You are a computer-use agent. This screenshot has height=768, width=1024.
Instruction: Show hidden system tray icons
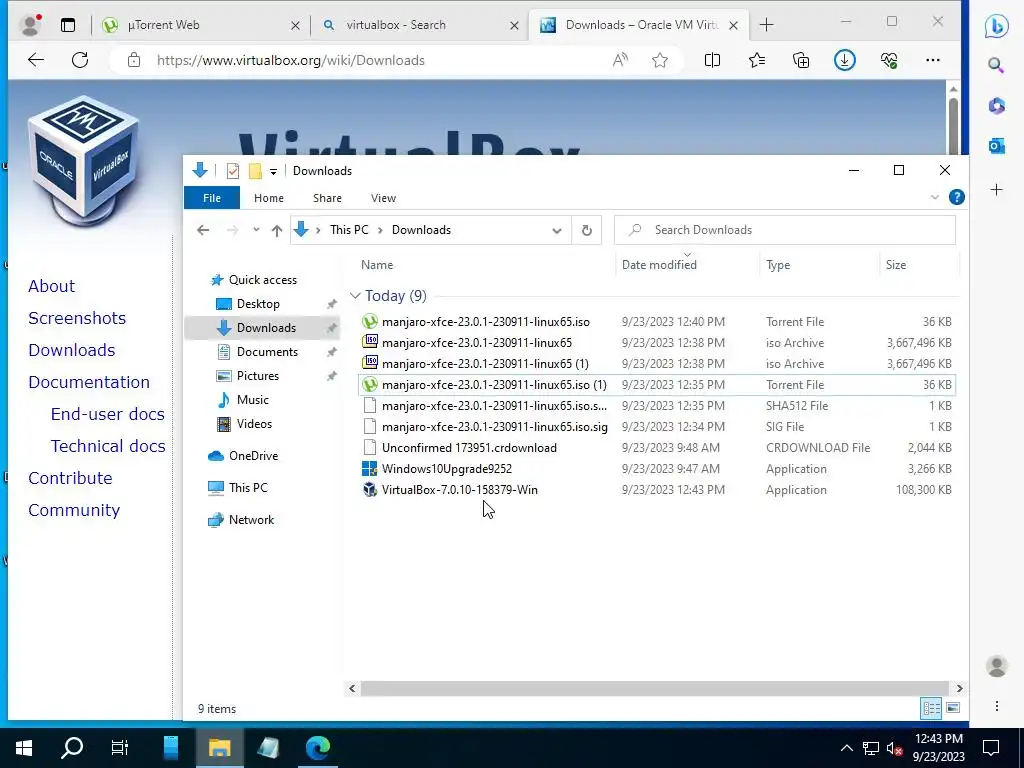tap(846, 748)
